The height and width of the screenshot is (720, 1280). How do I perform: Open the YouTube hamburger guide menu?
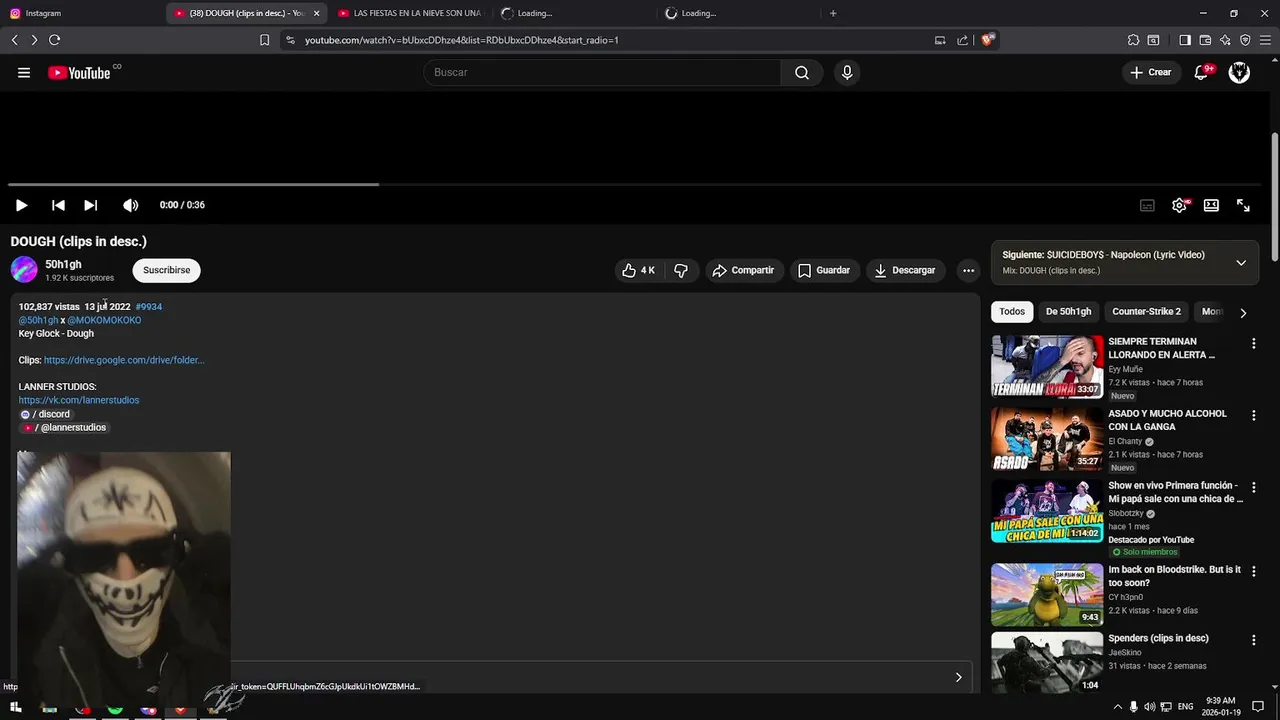click(x=24, y=73)
